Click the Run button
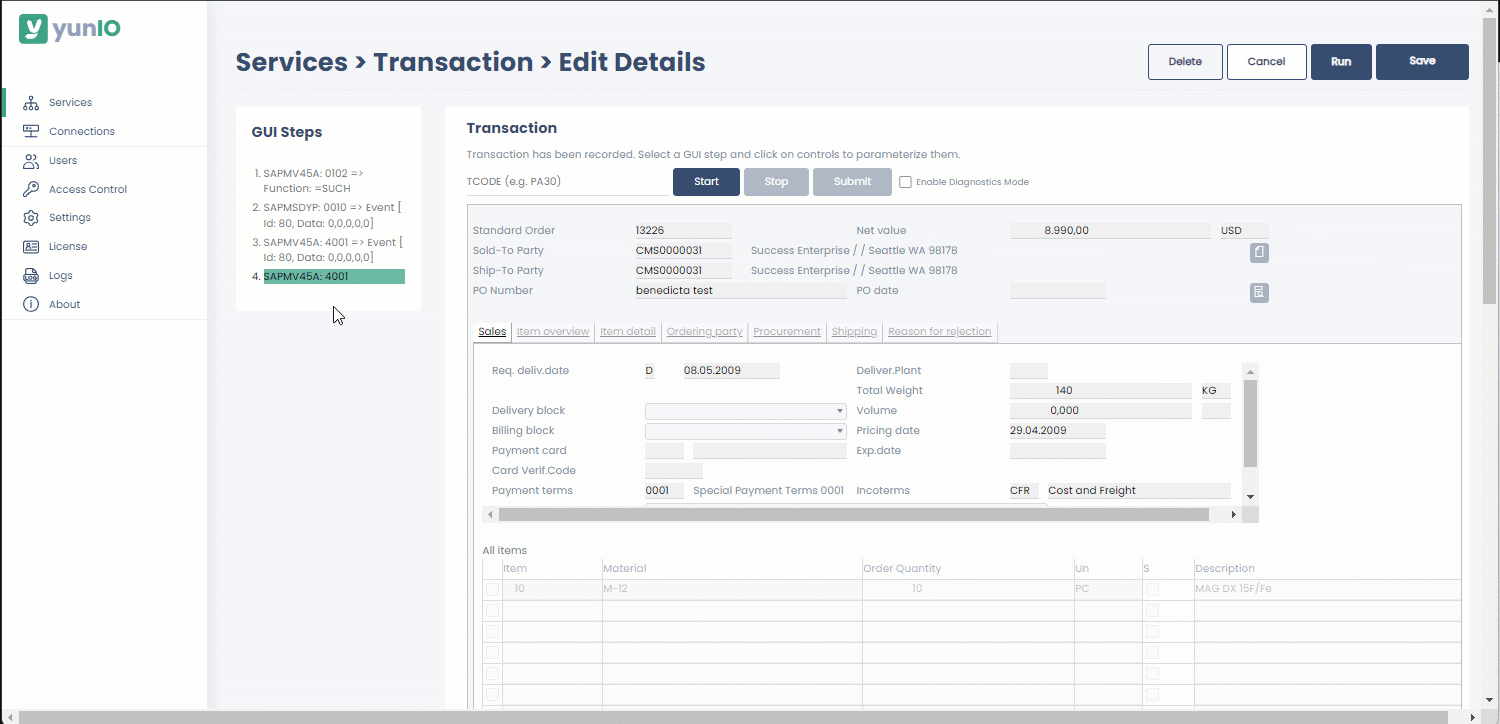Viewport: 1500px width, 724px height. click(1341, 61)
